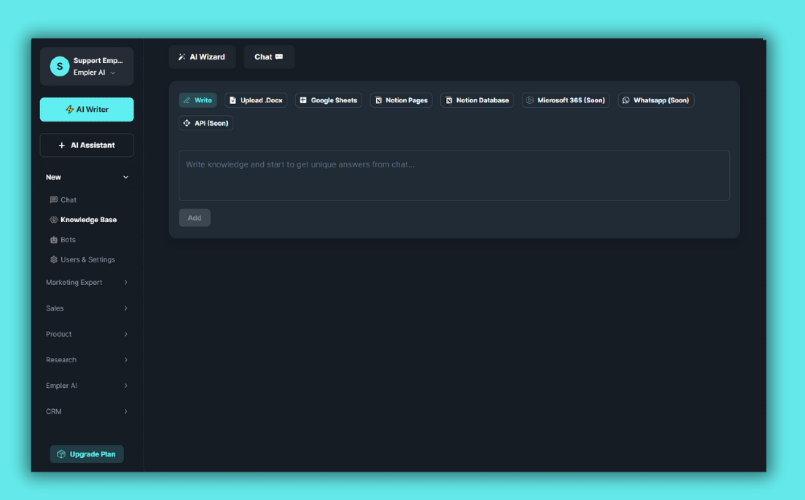
Task: Click the lightning bolt icon on AI Writer
Action: pos(69,109)
